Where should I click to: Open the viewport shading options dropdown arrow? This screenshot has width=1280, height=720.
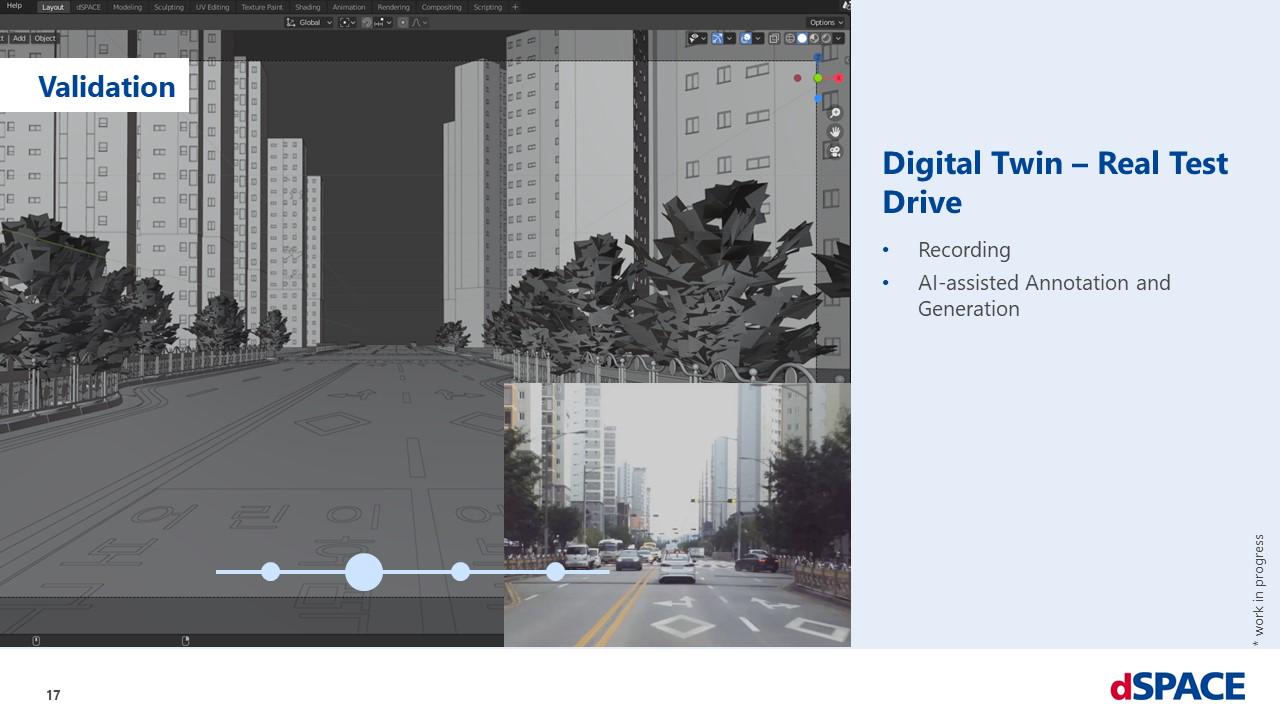coord(838,38)
